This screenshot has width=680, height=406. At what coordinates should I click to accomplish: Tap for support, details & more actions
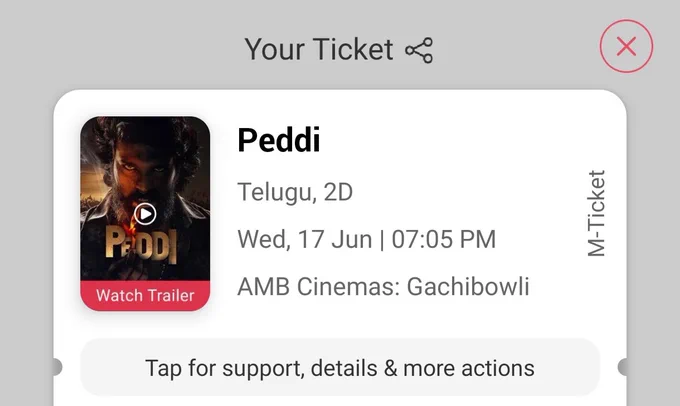(340, 368)
